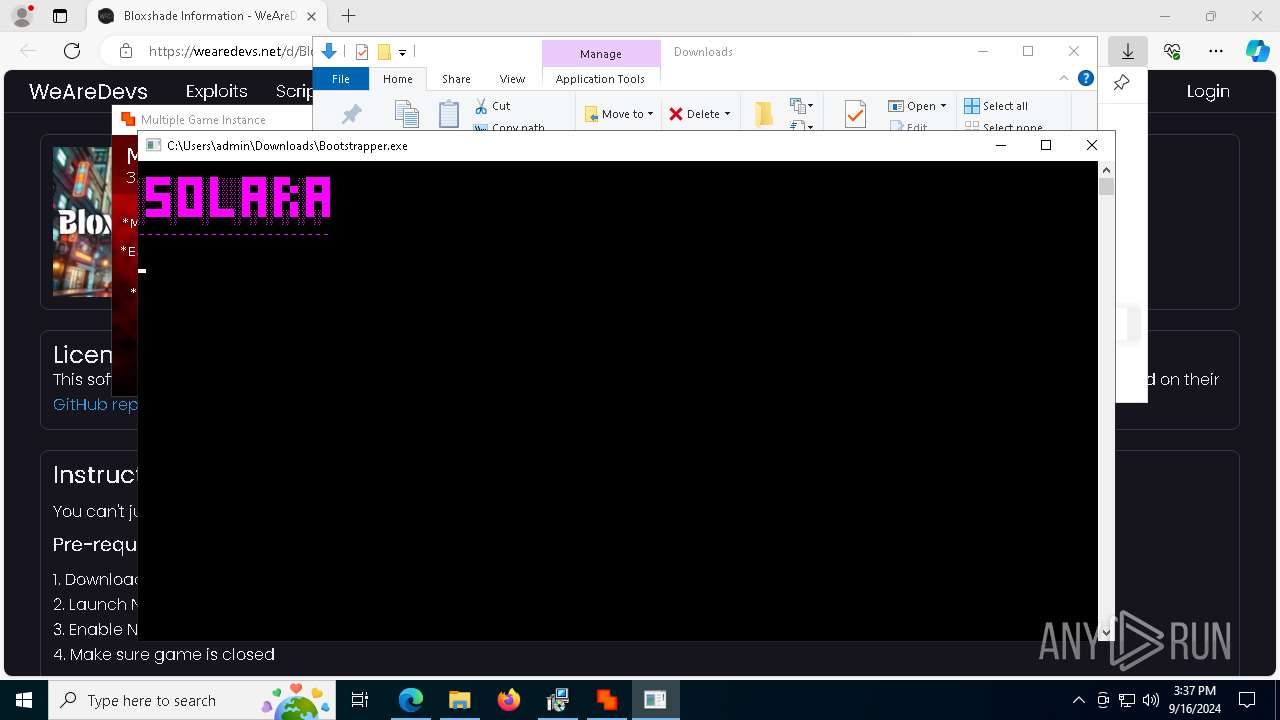Refresh the Edge page
Screen dimensions: 1280x720
point(72,51)
